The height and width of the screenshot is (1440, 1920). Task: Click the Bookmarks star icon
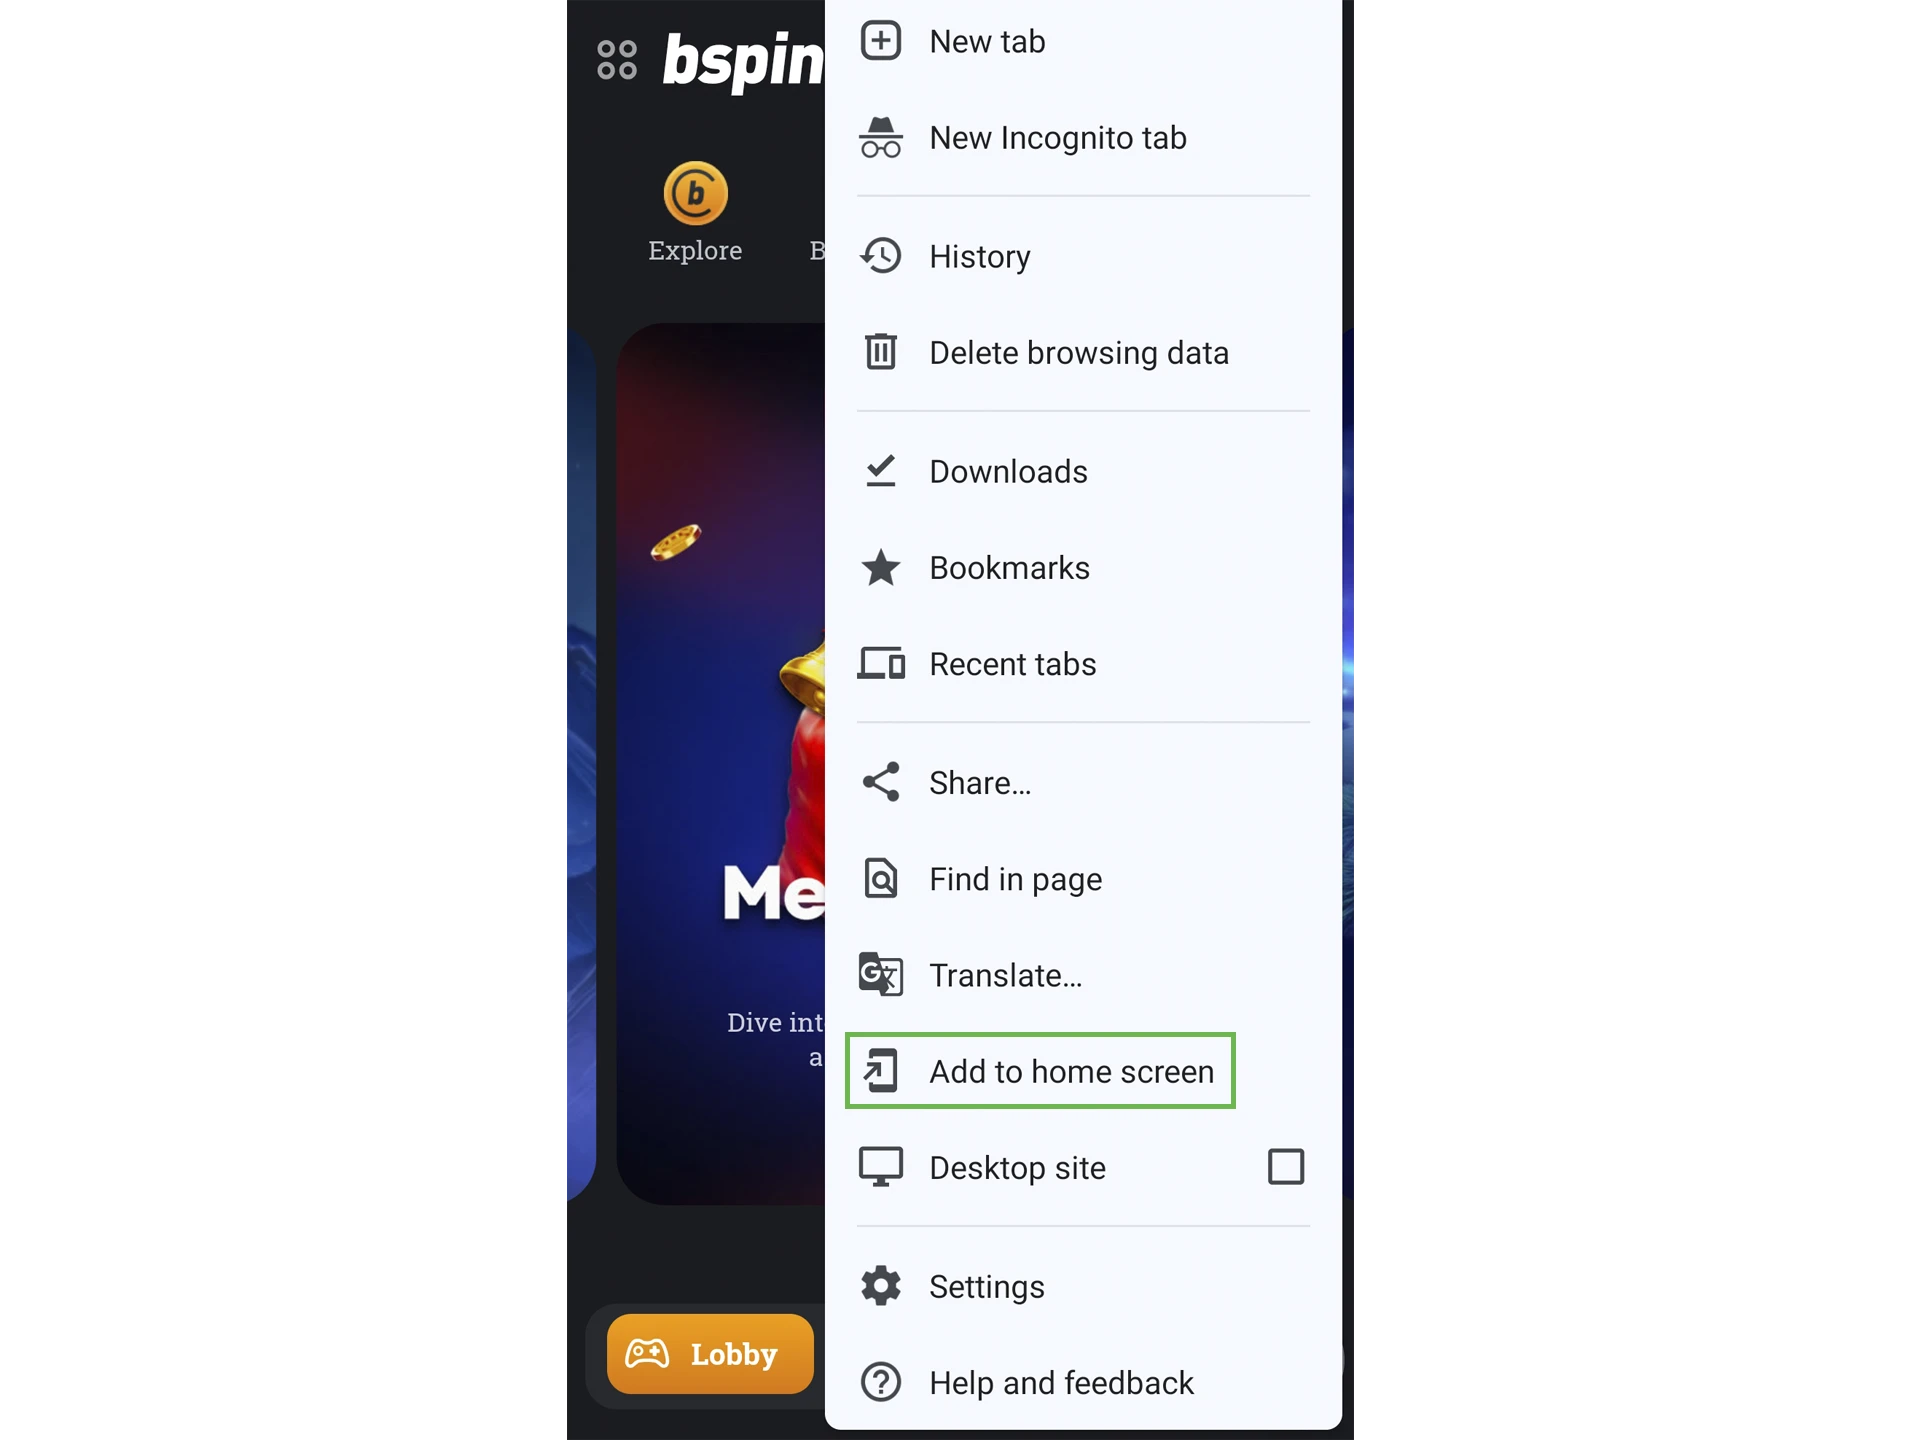[881, 567]
